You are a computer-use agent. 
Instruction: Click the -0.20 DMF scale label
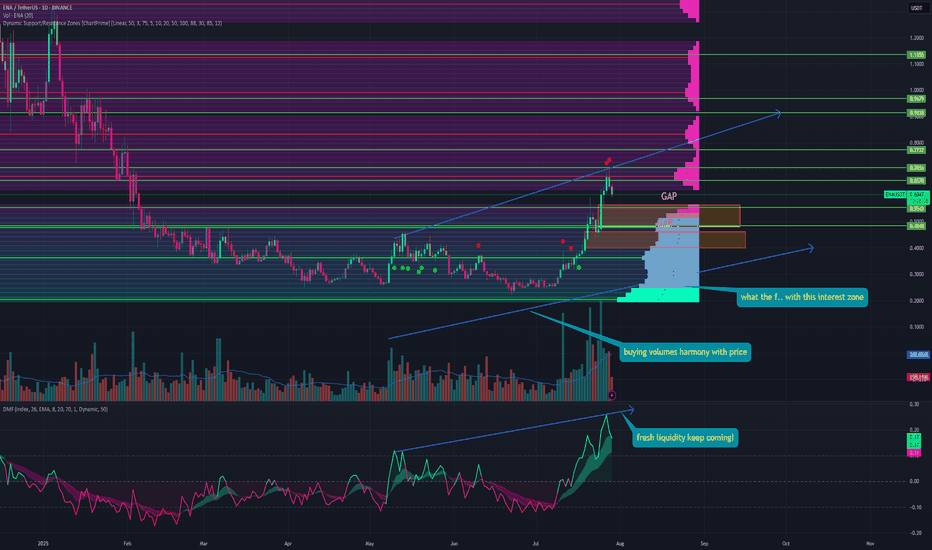coord(915,533)
